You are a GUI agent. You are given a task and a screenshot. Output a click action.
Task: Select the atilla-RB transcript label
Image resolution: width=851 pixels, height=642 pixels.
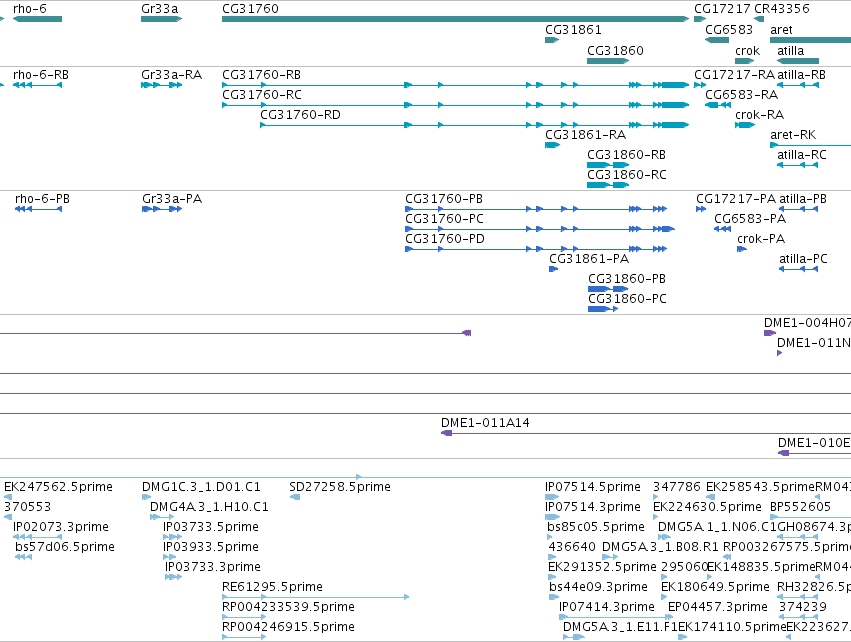801,75
